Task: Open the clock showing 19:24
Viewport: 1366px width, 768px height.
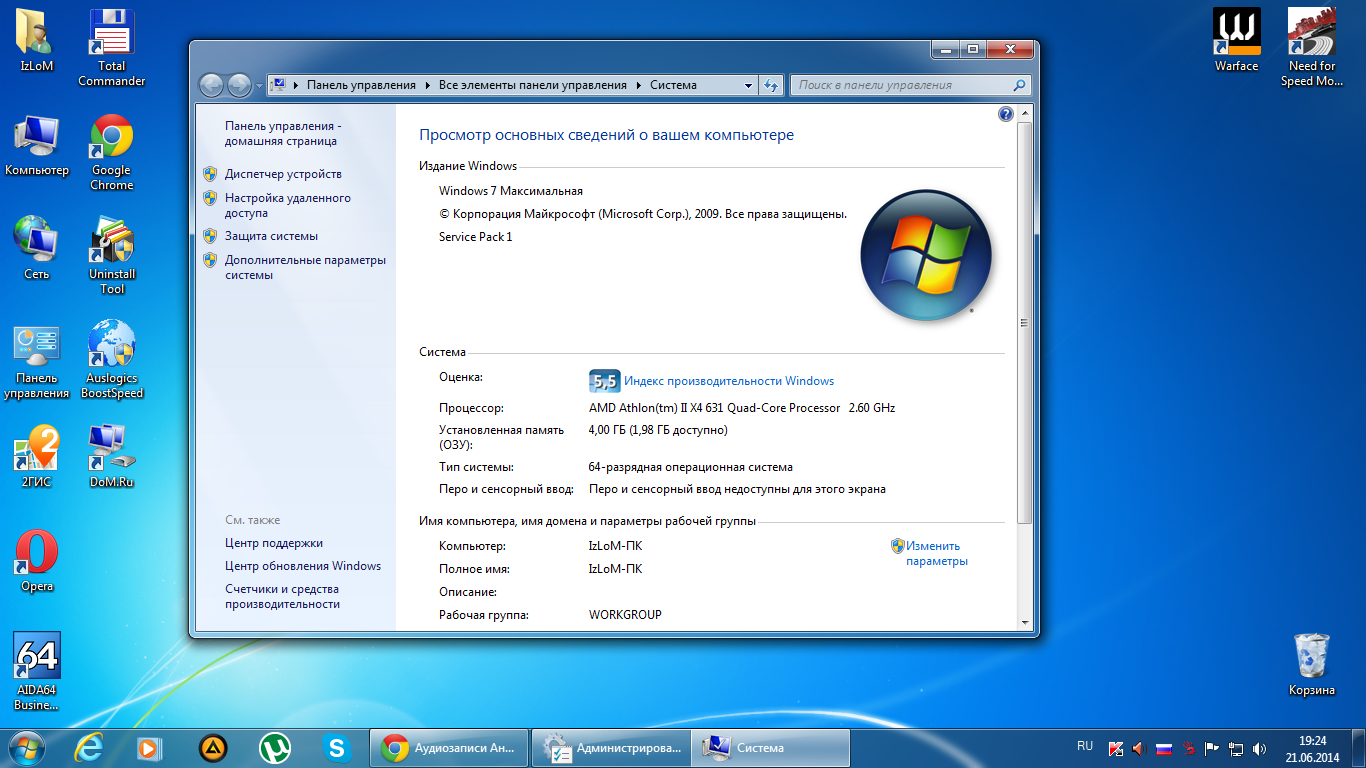Action: point(1312,748)
